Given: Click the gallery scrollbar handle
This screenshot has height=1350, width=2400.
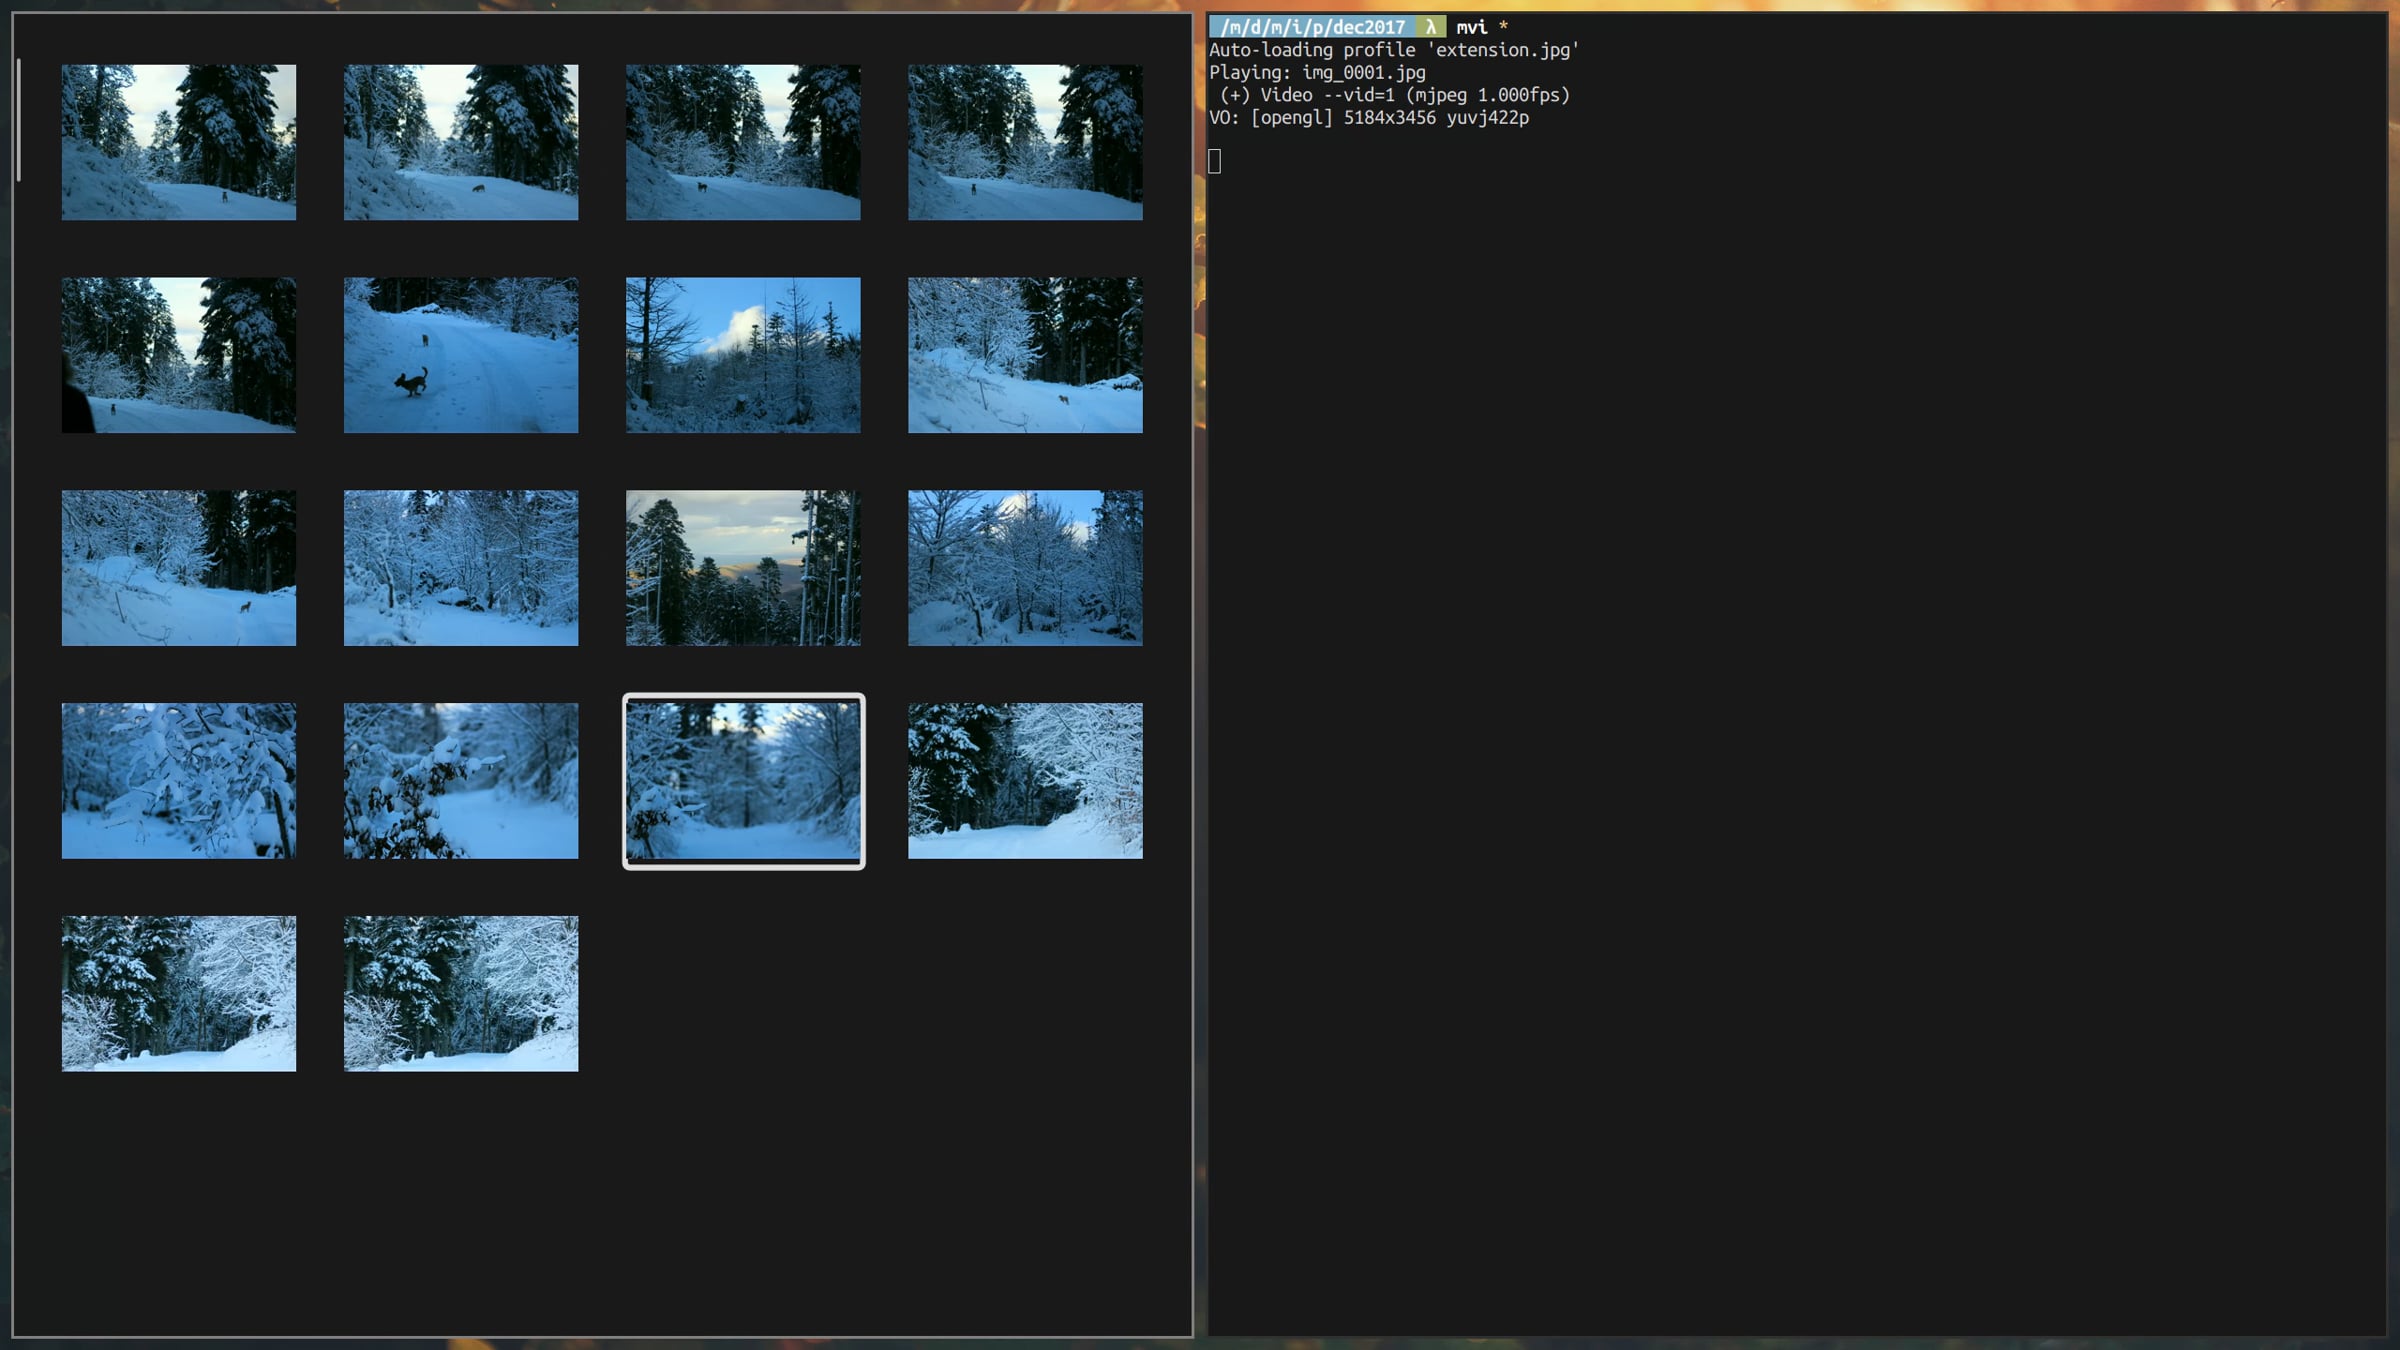Looking at the screenshot, I should pyautogui.click(x=18, y=120).
